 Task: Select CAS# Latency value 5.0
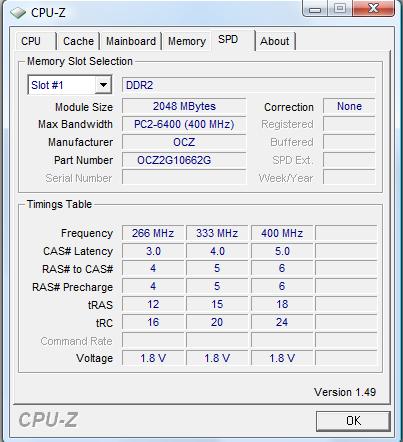coord(282,251)
